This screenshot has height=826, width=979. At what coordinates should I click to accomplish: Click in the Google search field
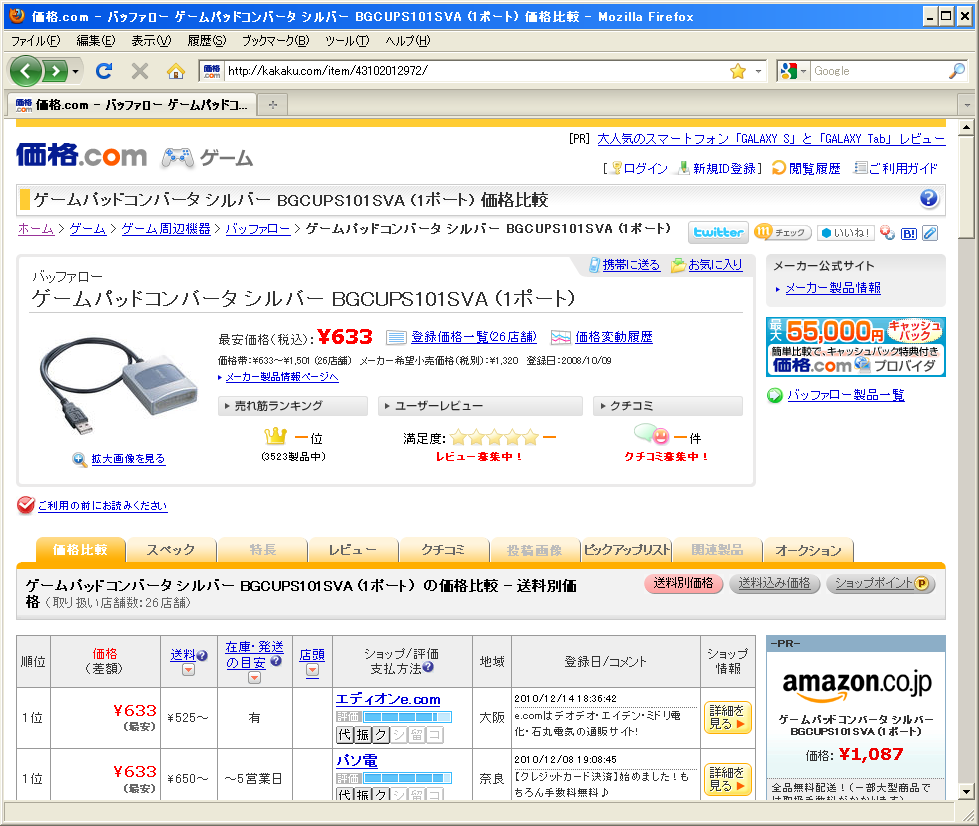click(x=879, y=71)
